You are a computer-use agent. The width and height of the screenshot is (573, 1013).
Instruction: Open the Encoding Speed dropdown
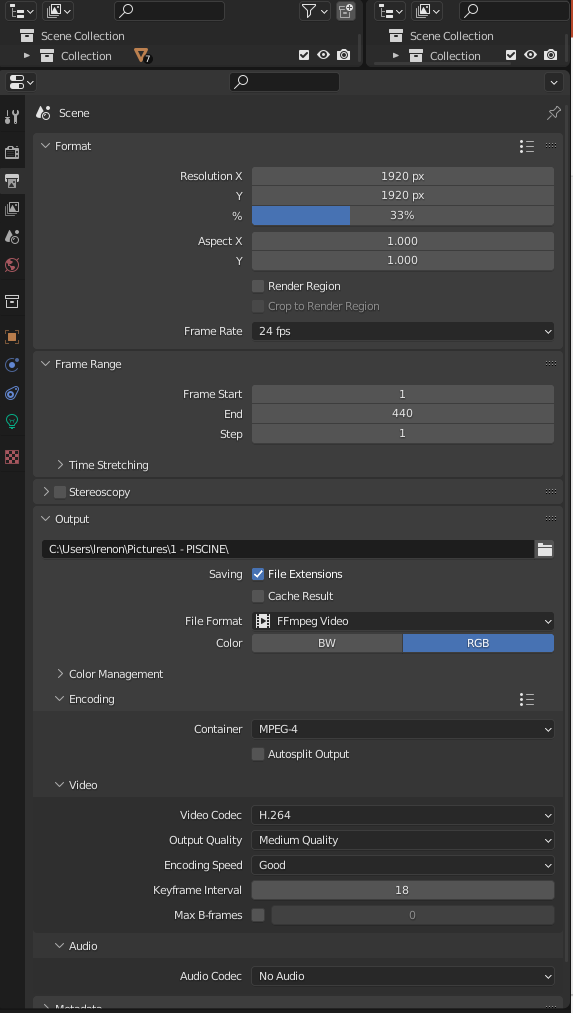point(402,865)
